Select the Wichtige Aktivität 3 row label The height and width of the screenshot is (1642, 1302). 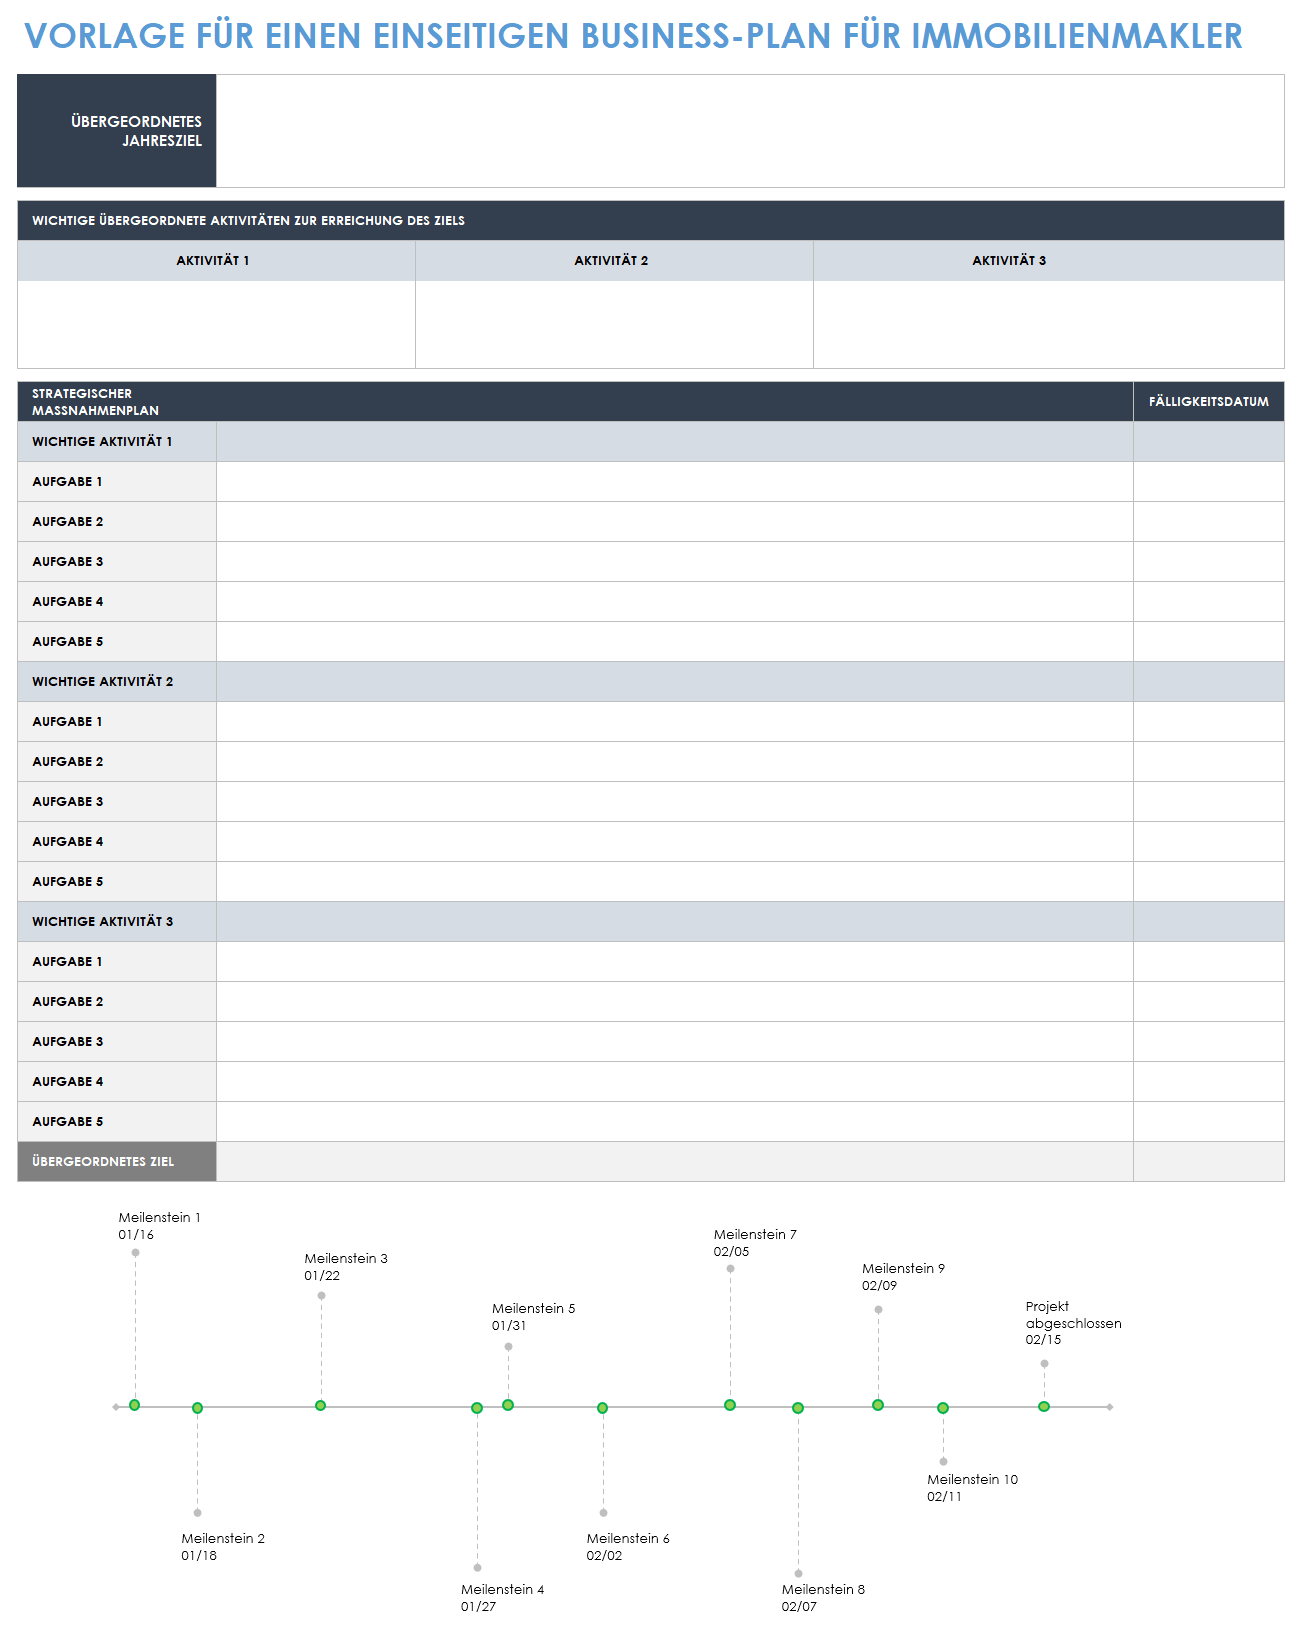(117, 922)
